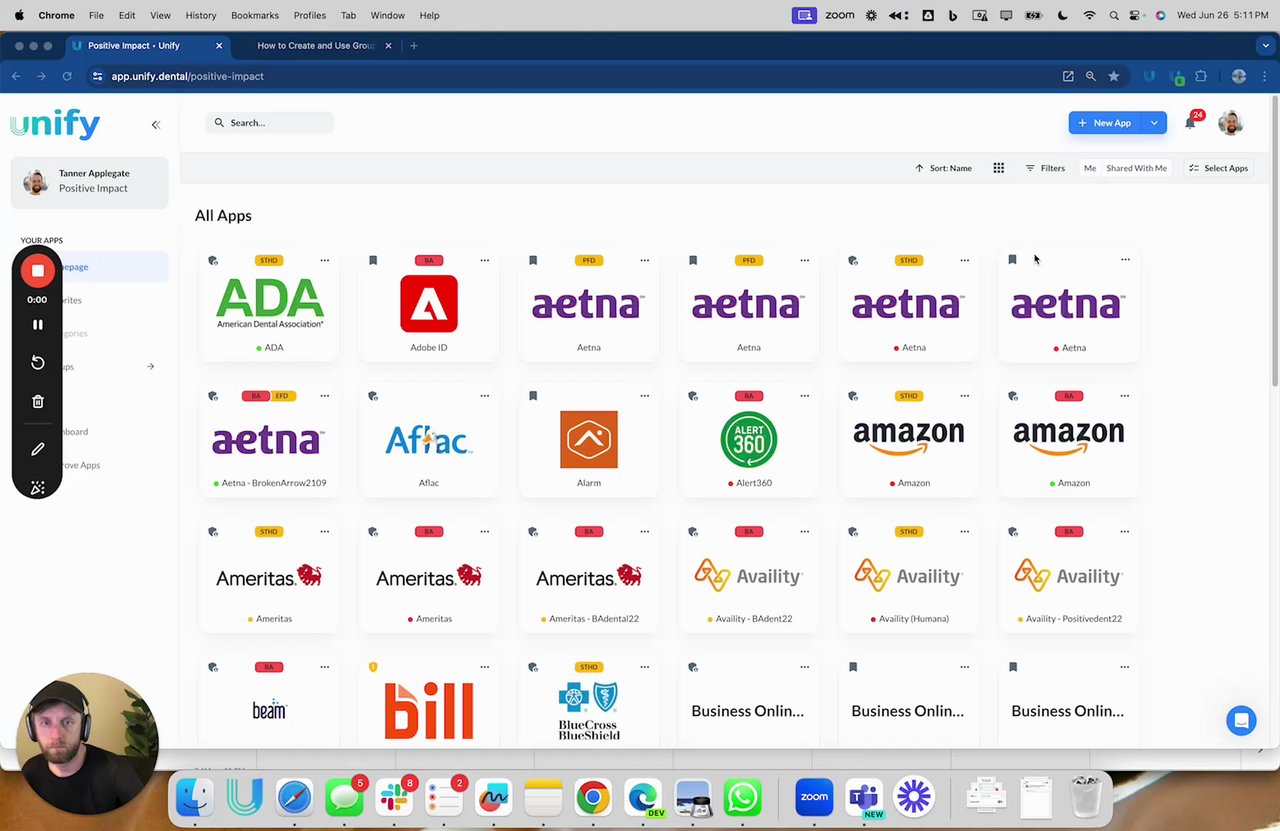Pause the recording in the recorder bar
1280x831 pixels.
(37, 325)
